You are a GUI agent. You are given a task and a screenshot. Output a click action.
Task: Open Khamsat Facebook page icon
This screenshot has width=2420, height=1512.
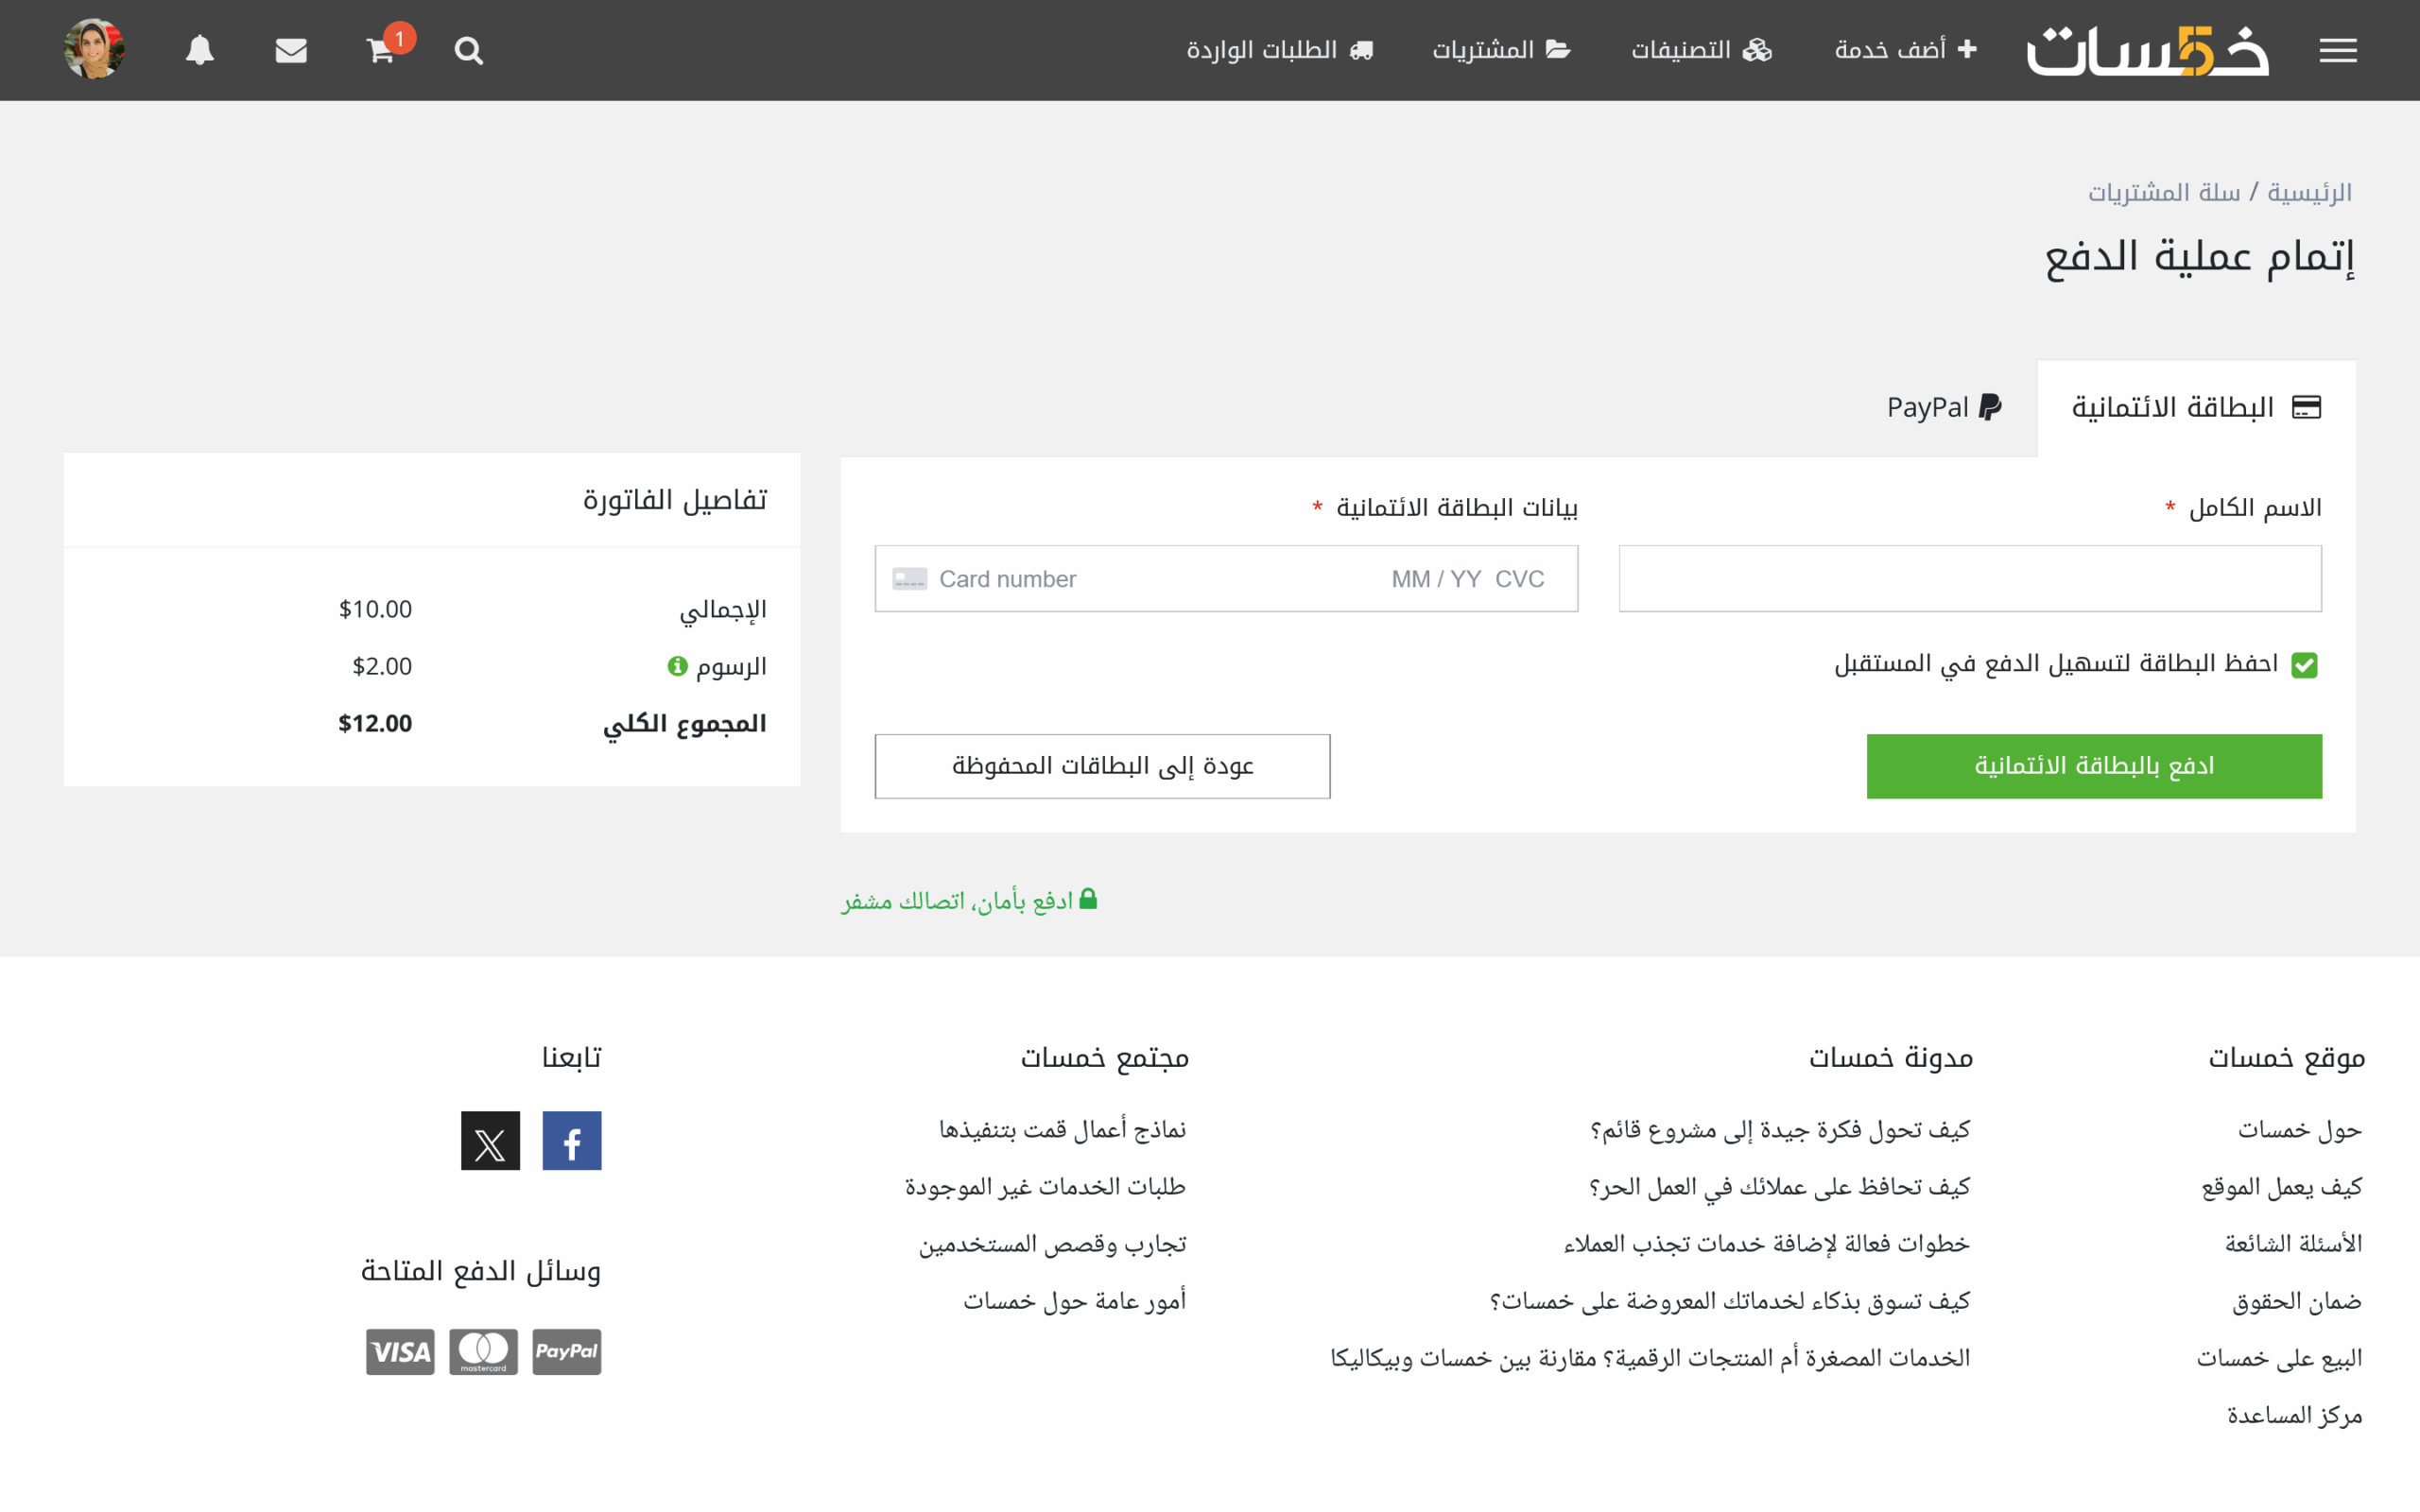point(572,1141)
